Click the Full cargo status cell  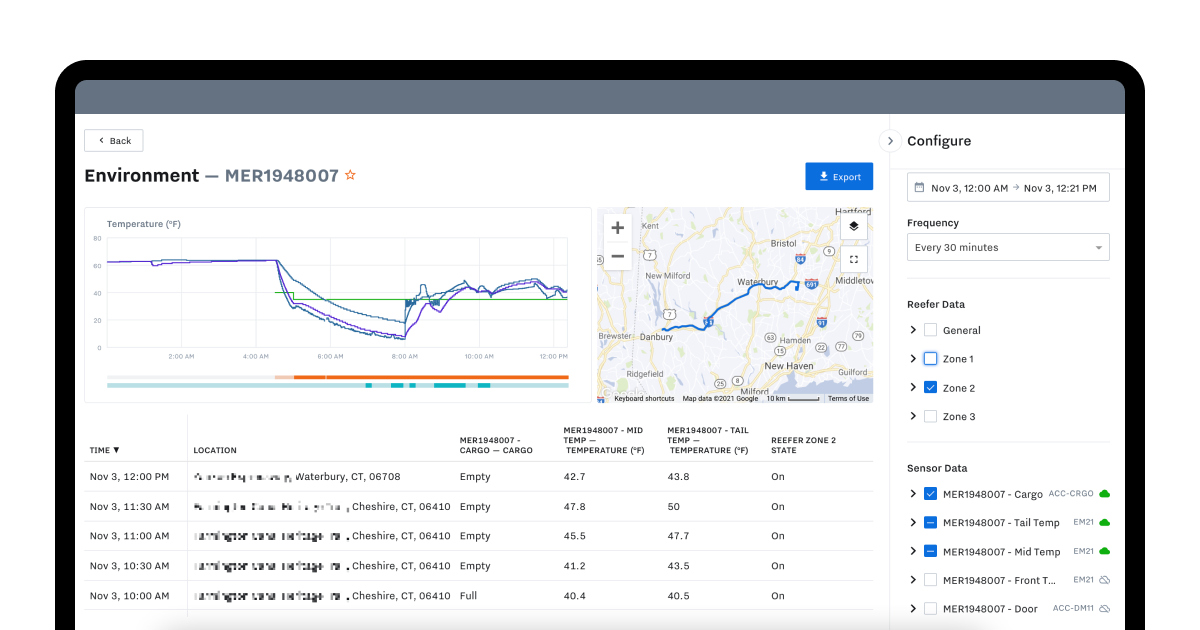click(469, 596)
